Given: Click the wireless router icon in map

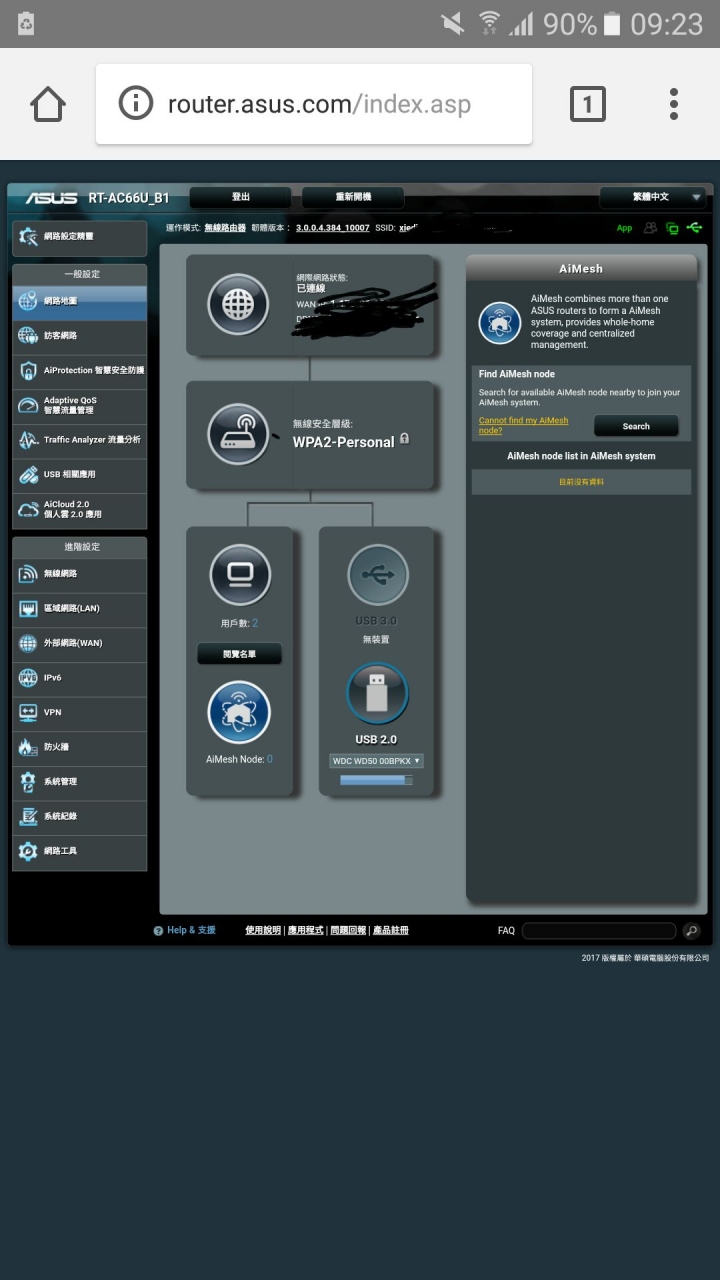Looking at the screenshot, I should point(238,433).
